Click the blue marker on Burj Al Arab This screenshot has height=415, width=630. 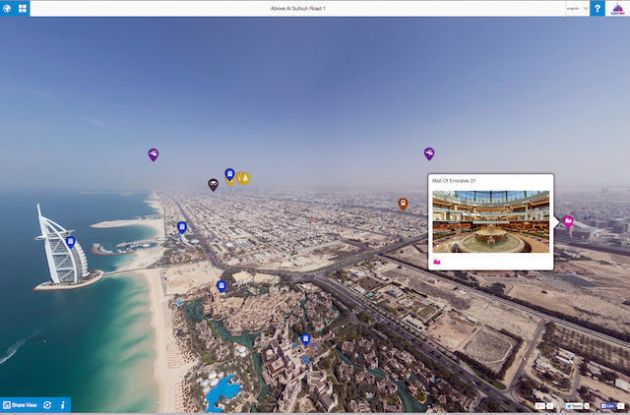[x=70, y=242]
